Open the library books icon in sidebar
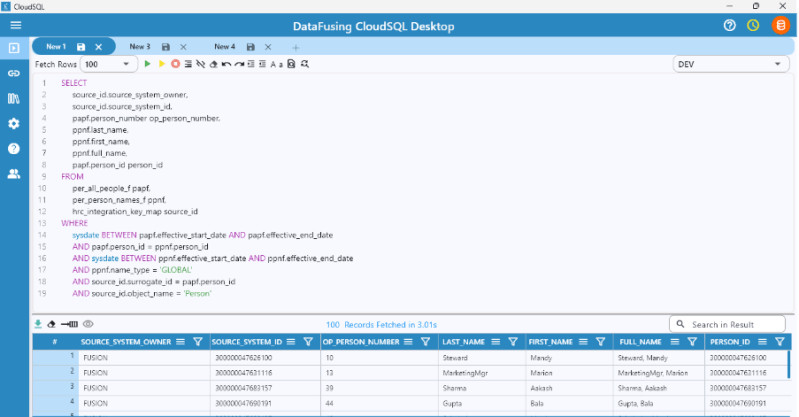The height and width of the screenshot is (417, 799). tap(14, 98)
